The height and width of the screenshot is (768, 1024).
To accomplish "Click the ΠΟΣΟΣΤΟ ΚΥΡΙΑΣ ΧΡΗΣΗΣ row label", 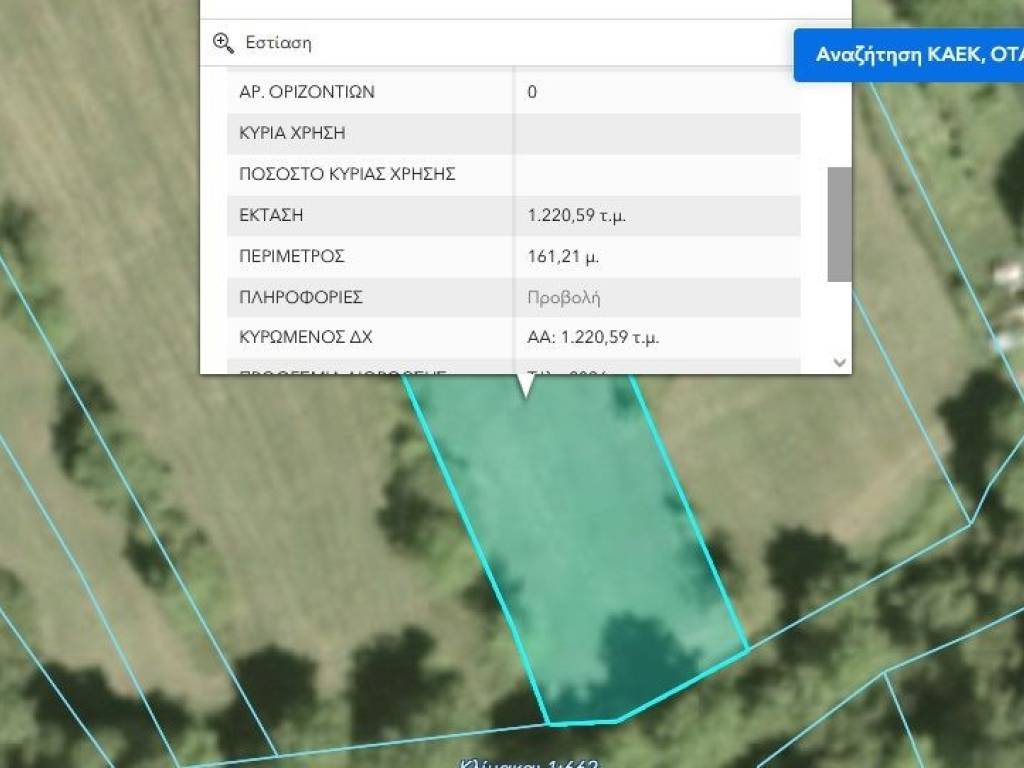I will pyautogui.click(x=347, y=174).
